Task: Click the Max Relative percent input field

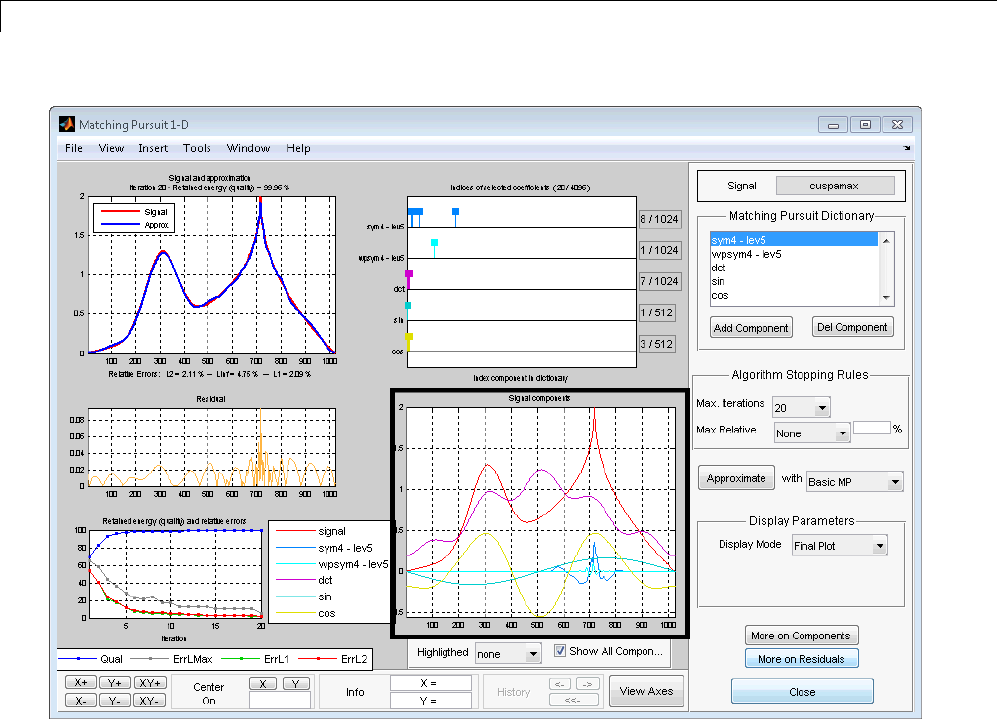Action: (871, 427)
